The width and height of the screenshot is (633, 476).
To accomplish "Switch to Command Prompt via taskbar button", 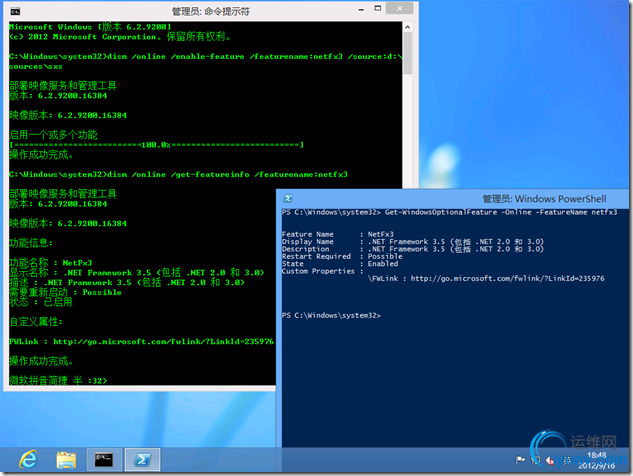I will [x=104, y=459].
